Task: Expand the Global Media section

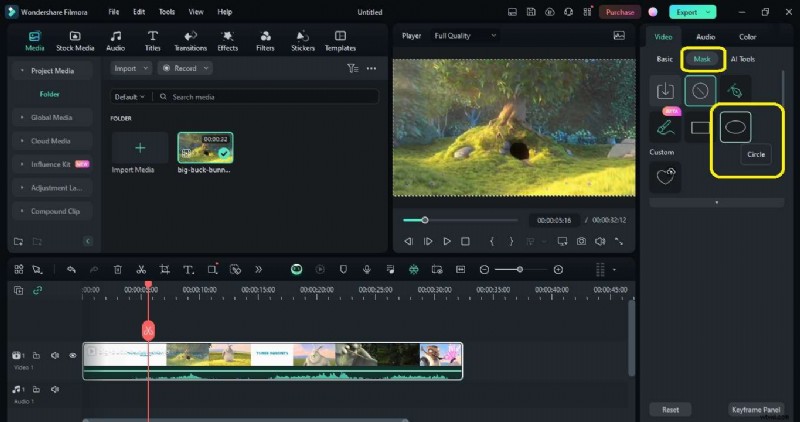Action: coord(51,117)
